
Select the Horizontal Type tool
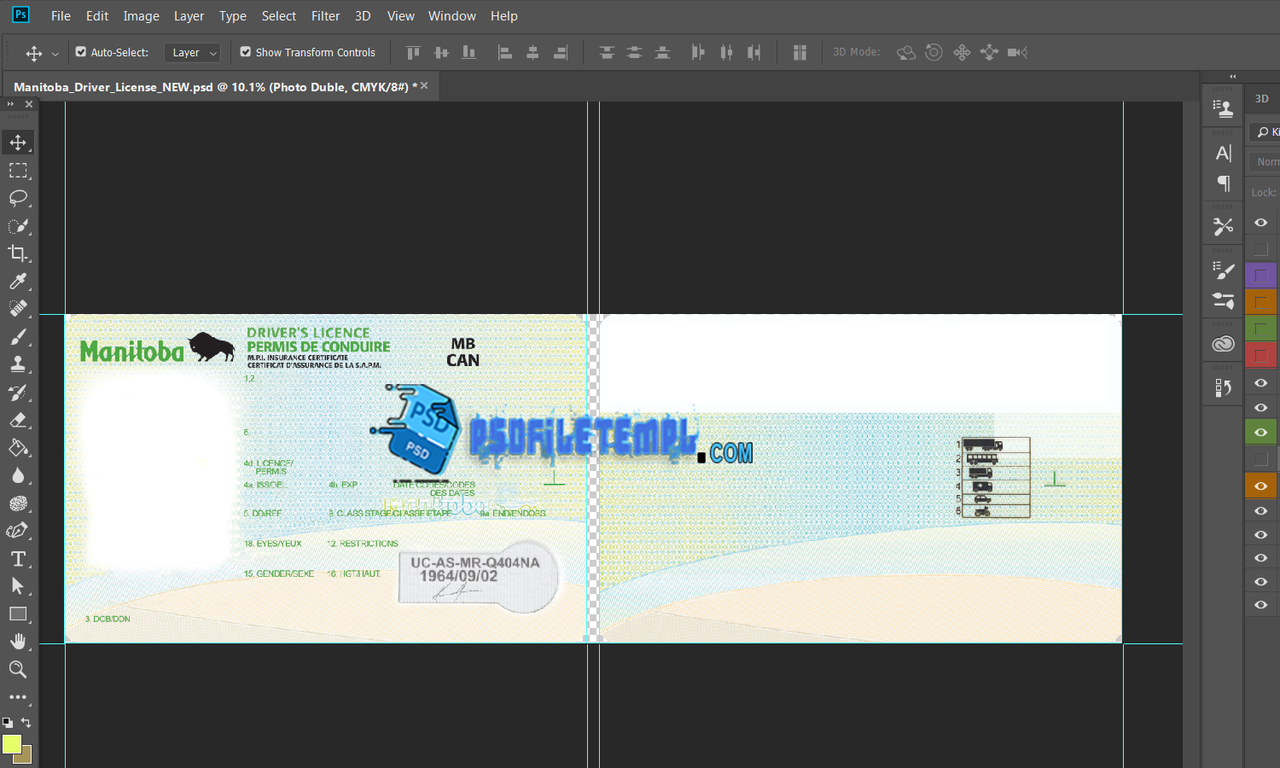pyautogui.click(x=18, y=559)
